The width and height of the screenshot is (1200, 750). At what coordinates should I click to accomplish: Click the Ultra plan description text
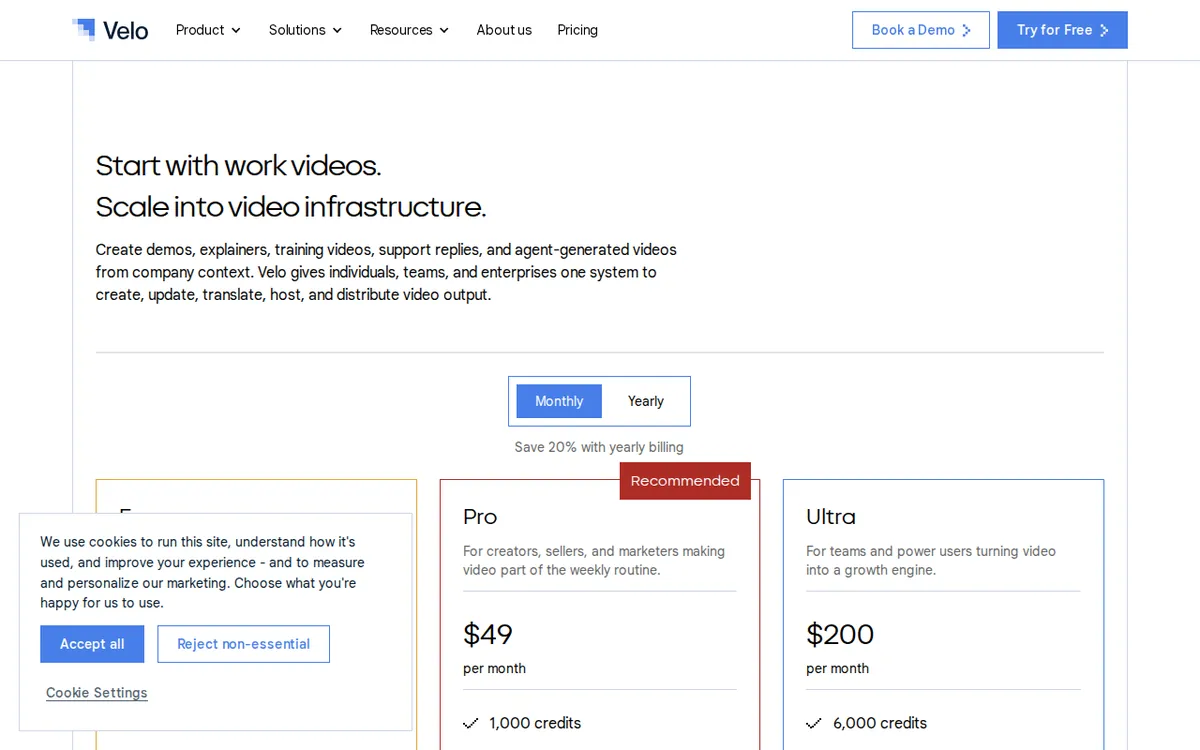tap(931, 561)
